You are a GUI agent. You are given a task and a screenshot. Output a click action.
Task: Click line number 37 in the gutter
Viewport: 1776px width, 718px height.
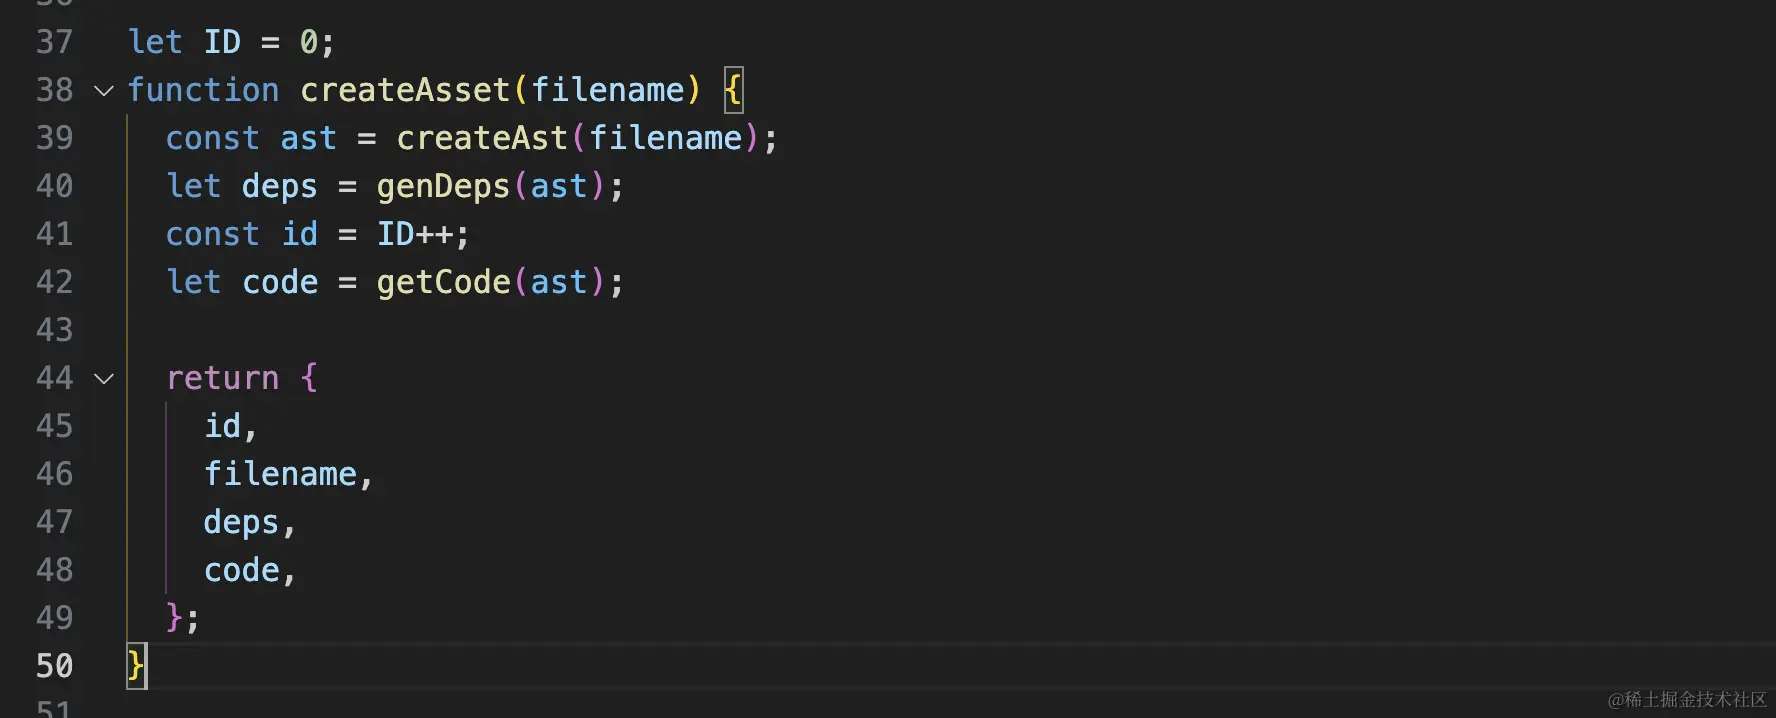(x=55, y=42)
